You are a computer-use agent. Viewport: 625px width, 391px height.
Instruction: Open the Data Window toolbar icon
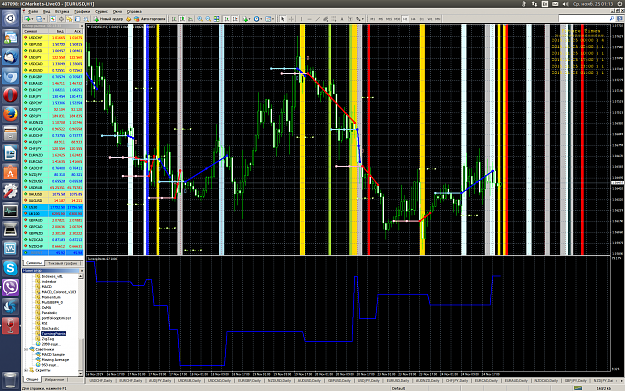pos(61,19)
